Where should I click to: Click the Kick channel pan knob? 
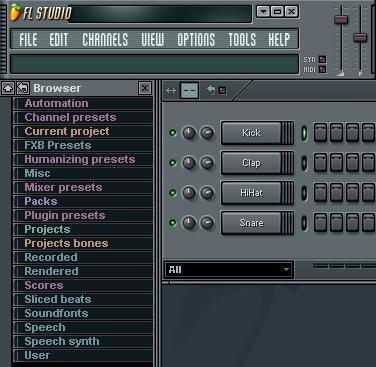(189, 133)
